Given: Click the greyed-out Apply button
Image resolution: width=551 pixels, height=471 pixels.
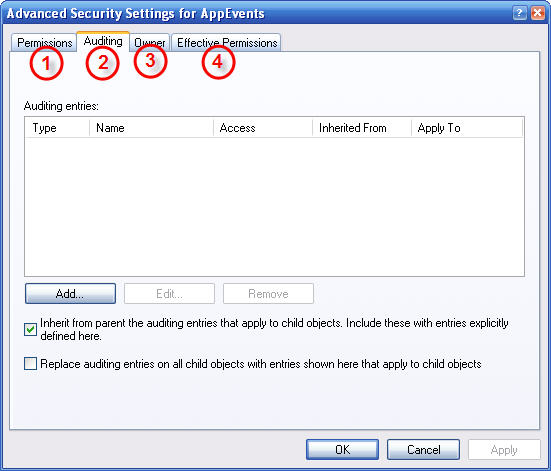Looking at the screenshot, I should point(504,450).
